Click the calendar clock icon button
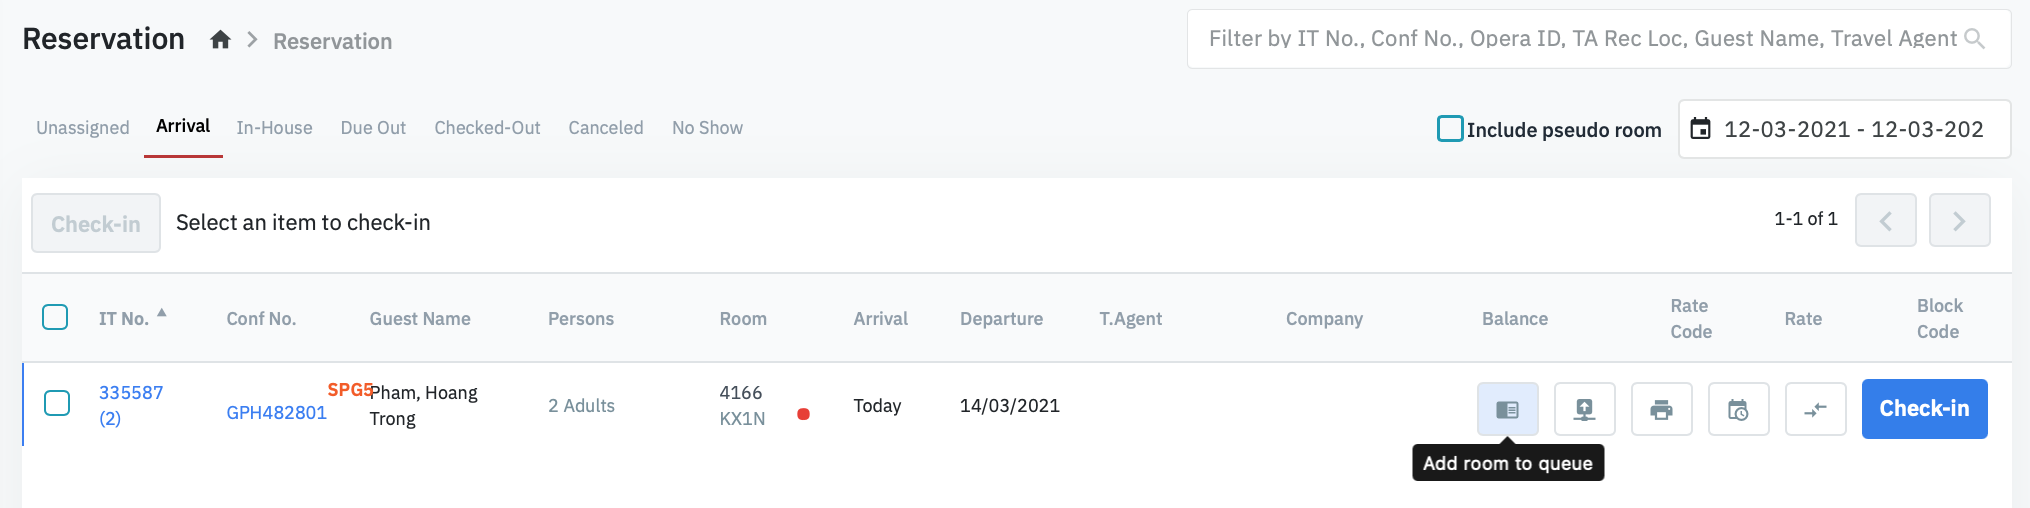The height and width of the screenshot is (508, 2030). (1738, 409)
